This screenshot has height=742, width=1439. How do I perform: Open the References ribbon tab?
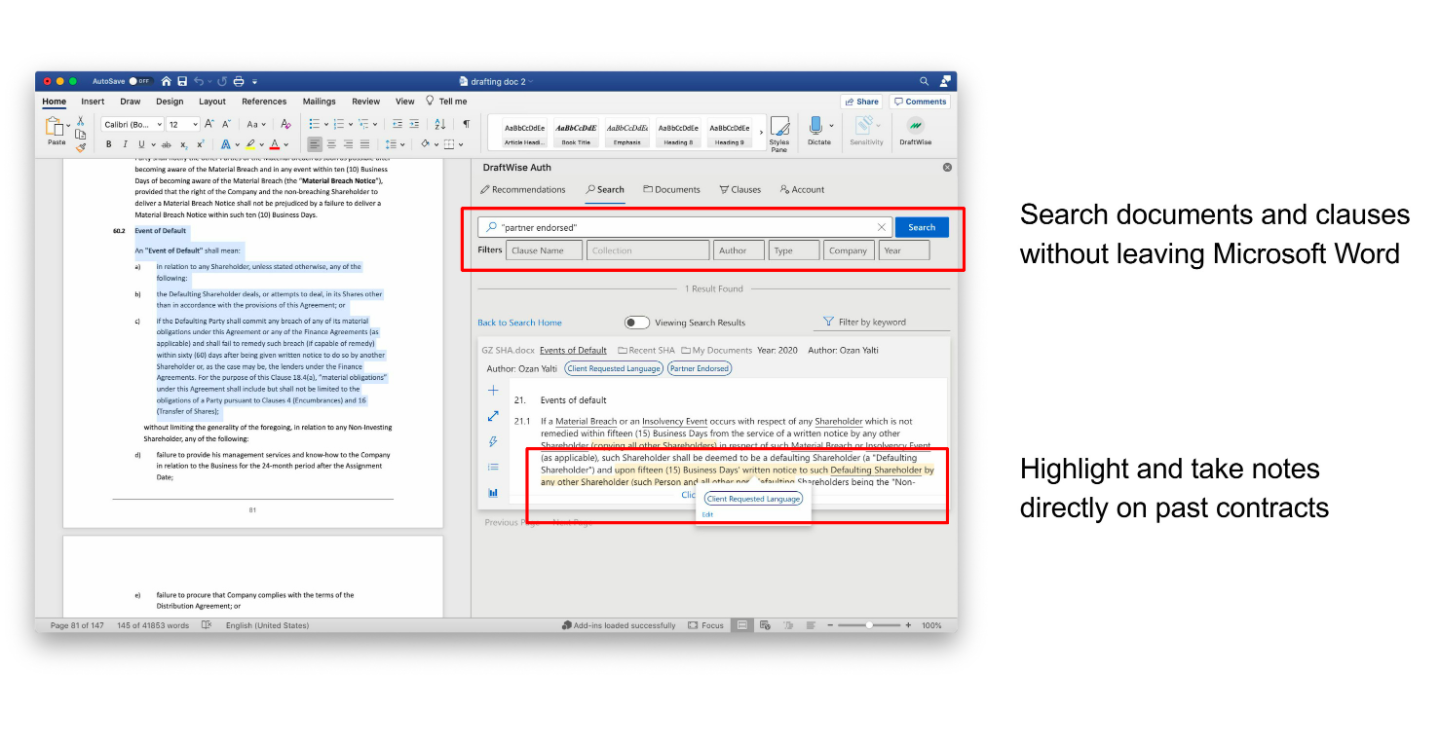coord(264,101)
